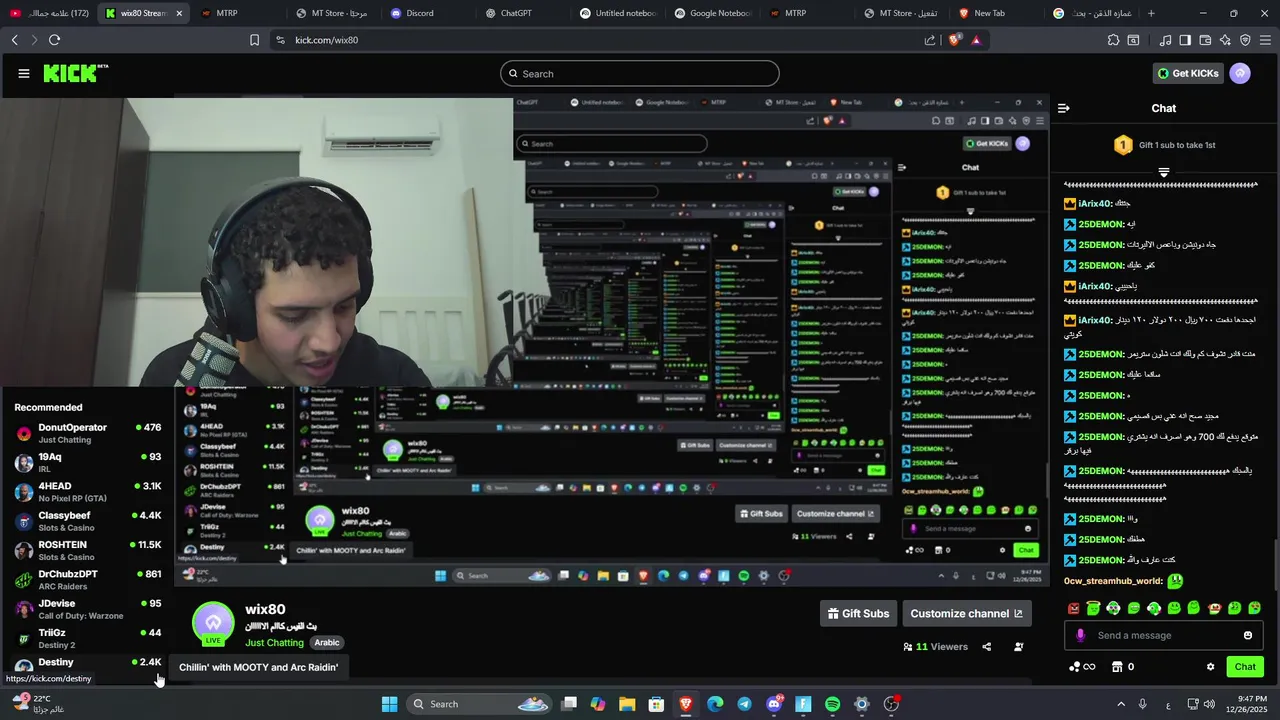Click the share page icon in address bar
Viewport: 1280px width, 720px height.
[930, 40]
